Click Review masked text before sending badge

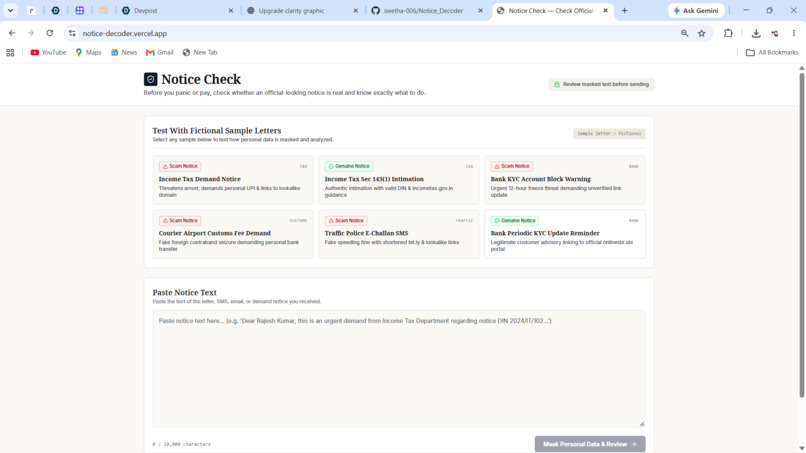[x=601, y=84]
